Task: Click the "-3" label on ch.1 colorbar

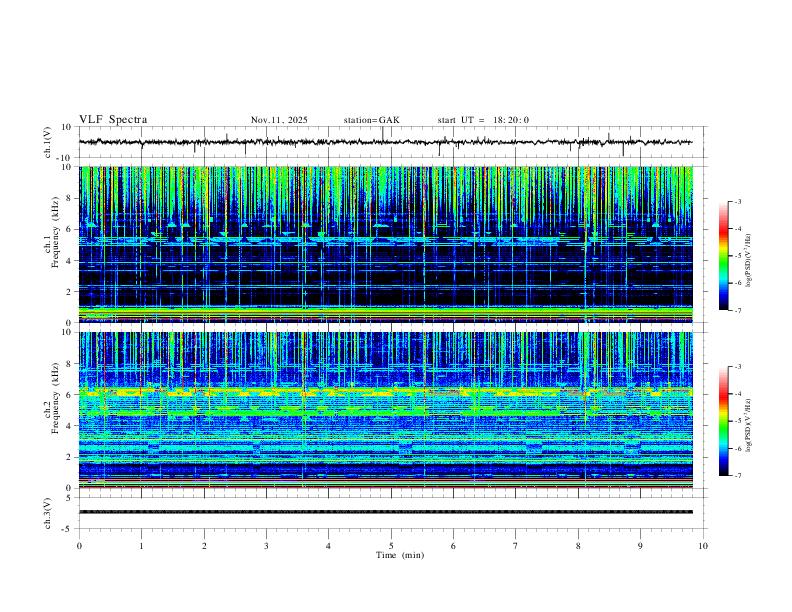Action: point(738,201)
